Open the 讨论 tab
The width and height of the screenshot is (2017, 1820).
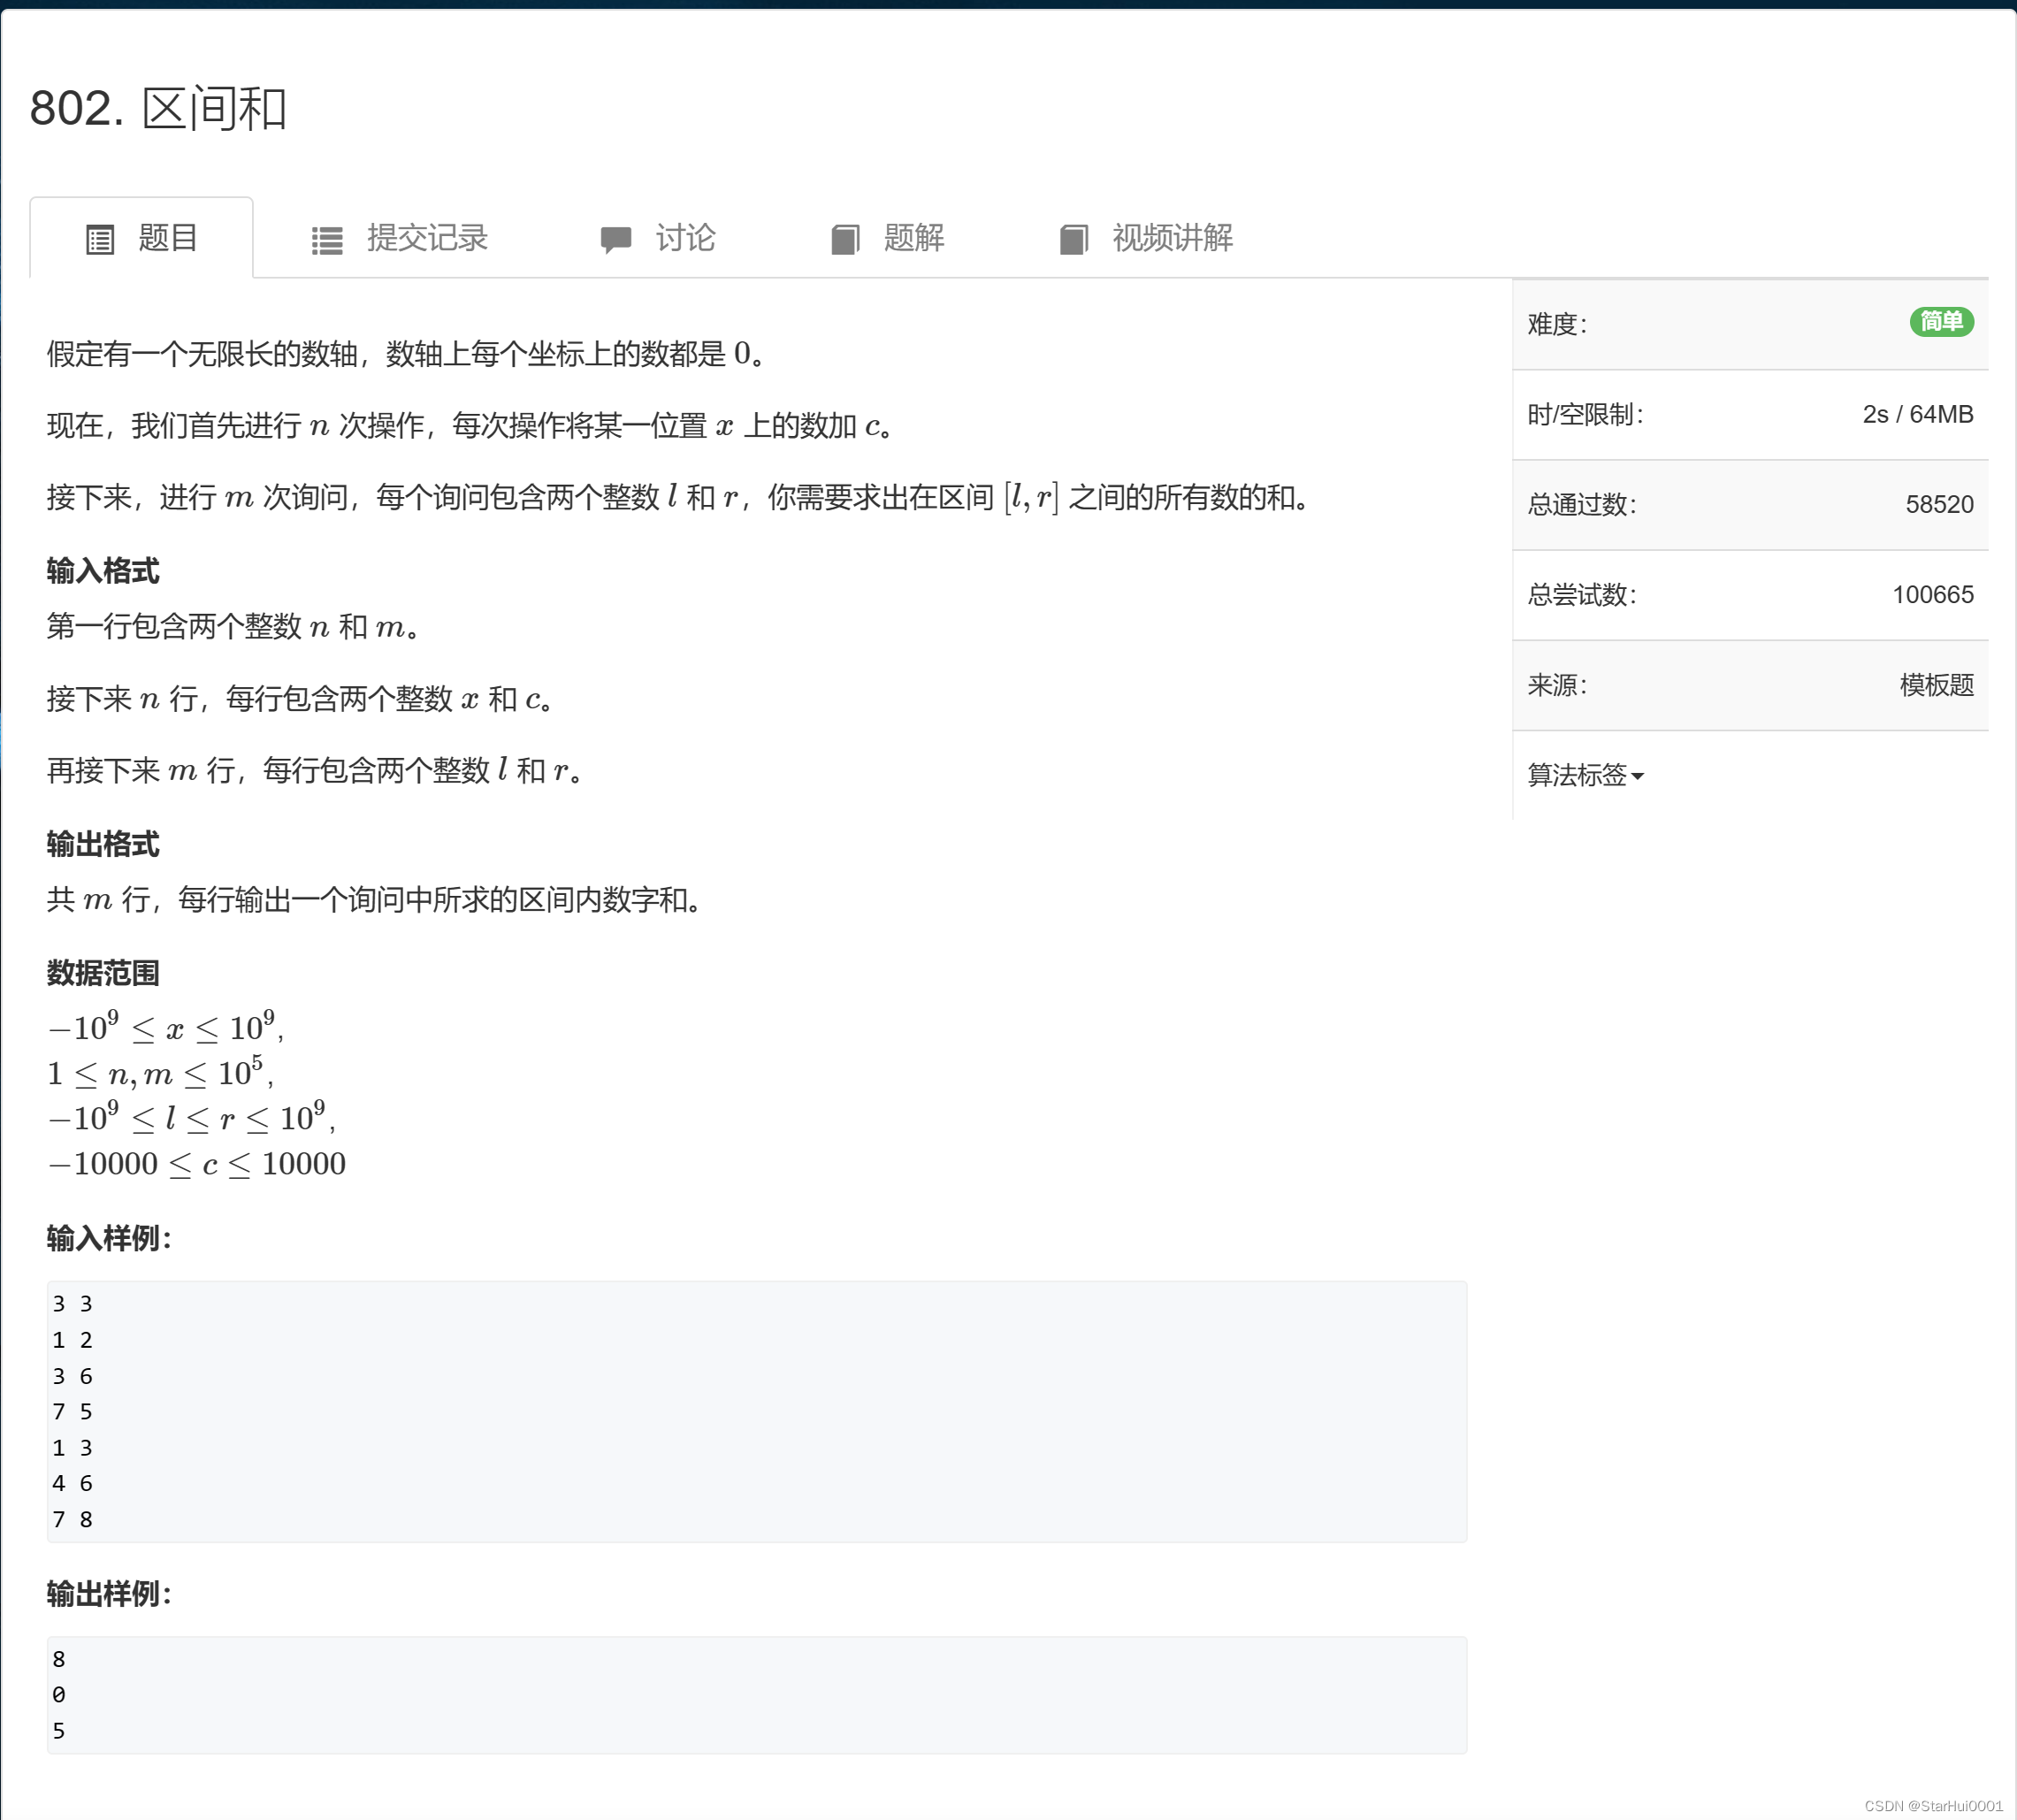(x=685, y=238)
